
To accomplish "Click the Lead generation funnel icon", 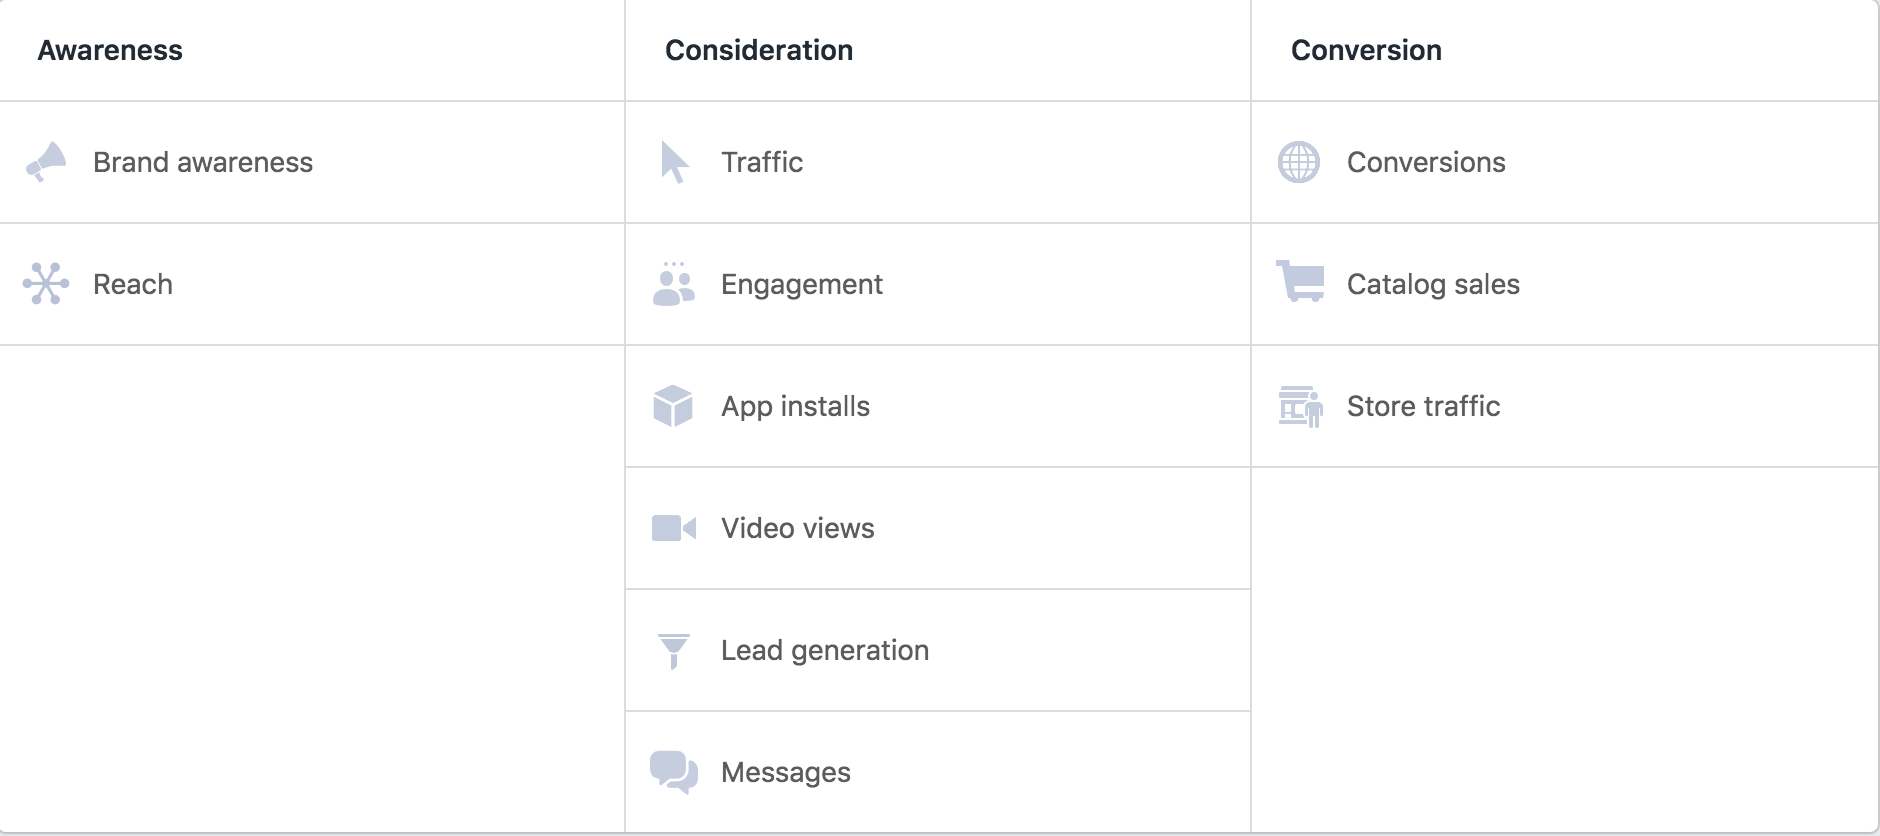I will (673, 651).
